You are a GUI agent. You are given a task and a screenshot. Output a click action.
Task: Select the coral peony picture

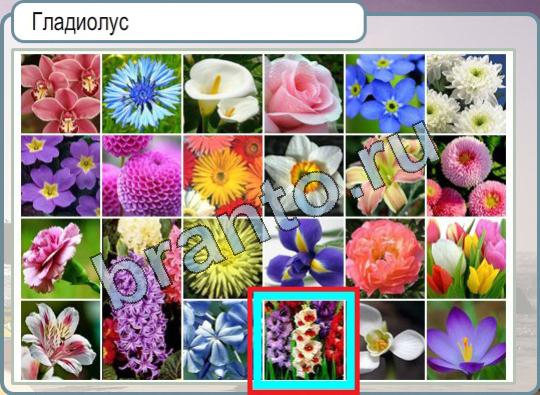385,258
